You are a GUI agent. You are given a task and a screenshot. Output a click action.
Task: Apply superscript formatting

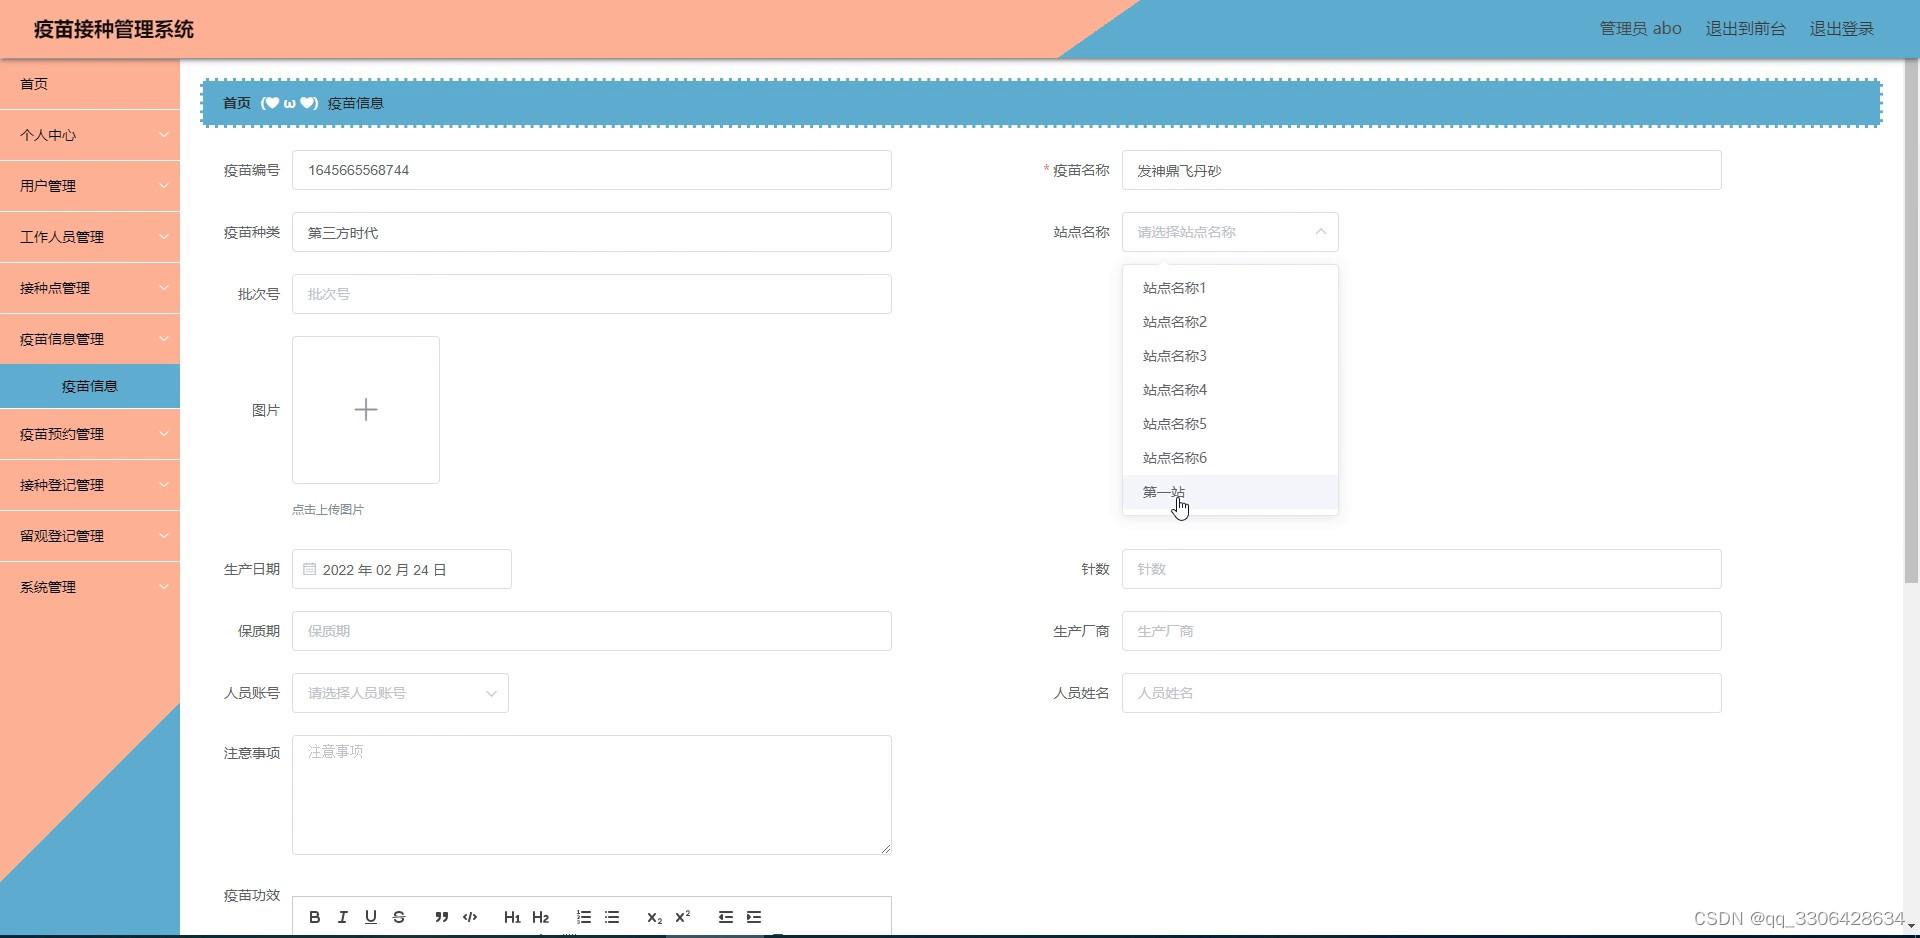(683, 917)
